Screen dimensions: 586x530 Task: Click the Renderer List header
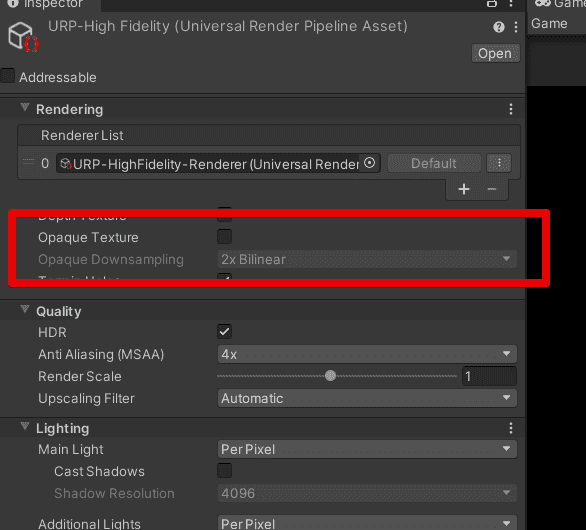269,135
